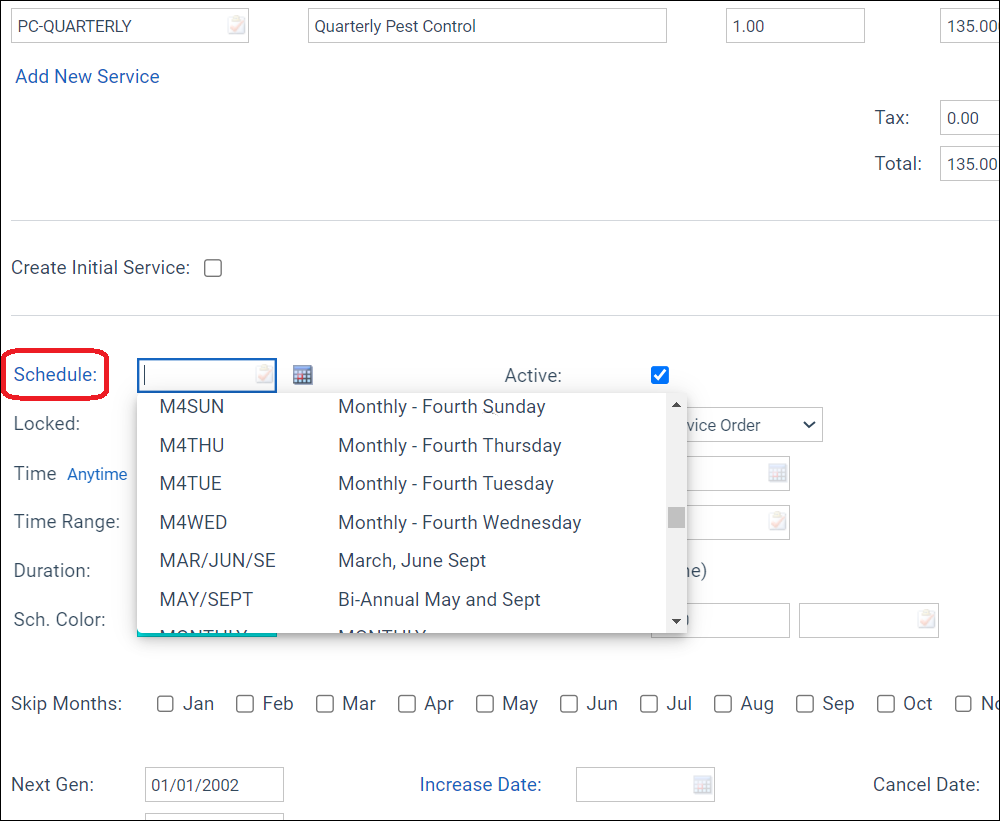The height and width of the screenshot is (821, 1000).
Task: Enable Create Initial Service checkbox
Action: (x=213, y=268)
